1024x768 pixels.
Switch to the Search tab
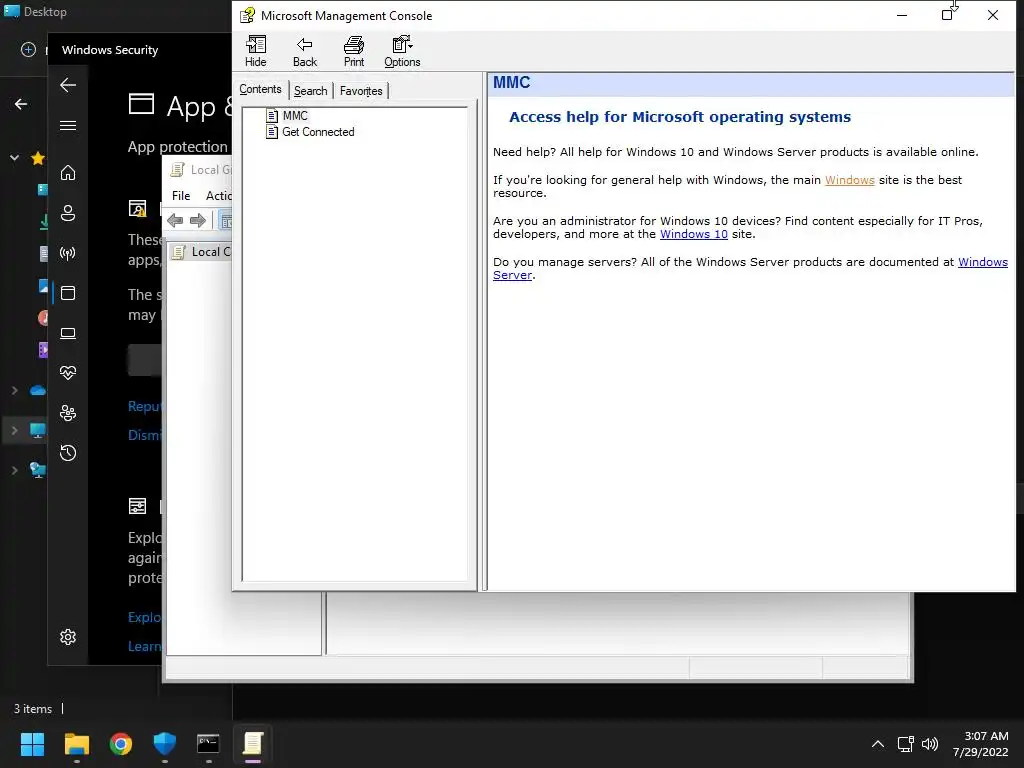pos(310,91)
